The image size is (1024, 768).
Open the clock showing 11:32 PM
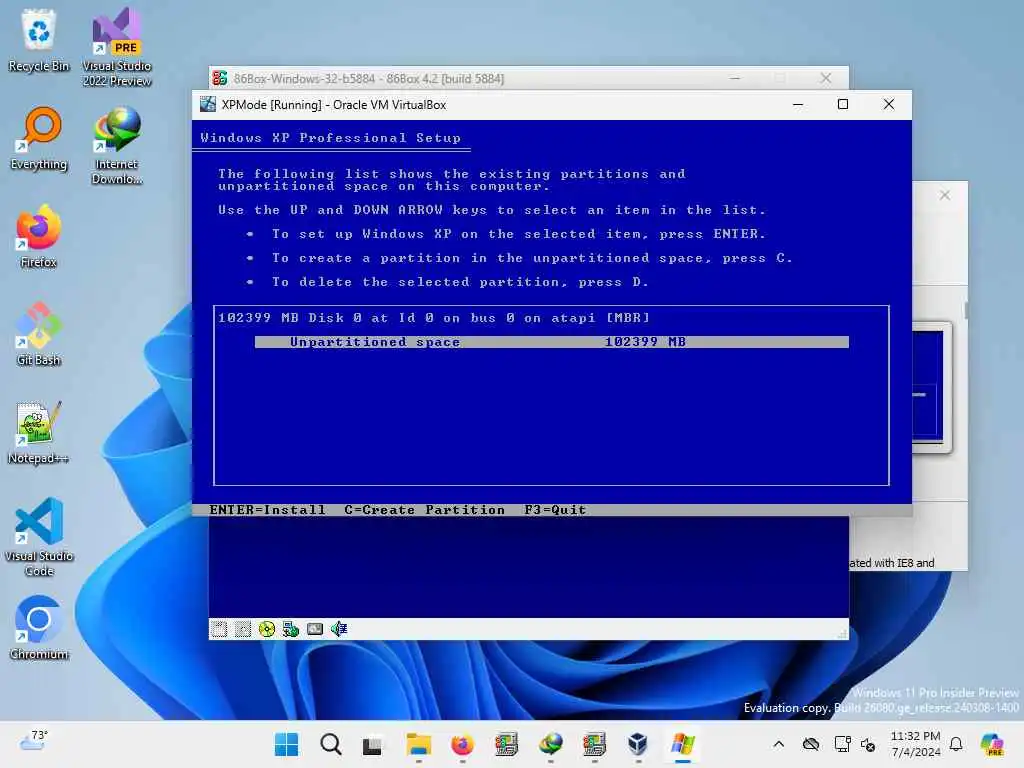coord(916,744)
